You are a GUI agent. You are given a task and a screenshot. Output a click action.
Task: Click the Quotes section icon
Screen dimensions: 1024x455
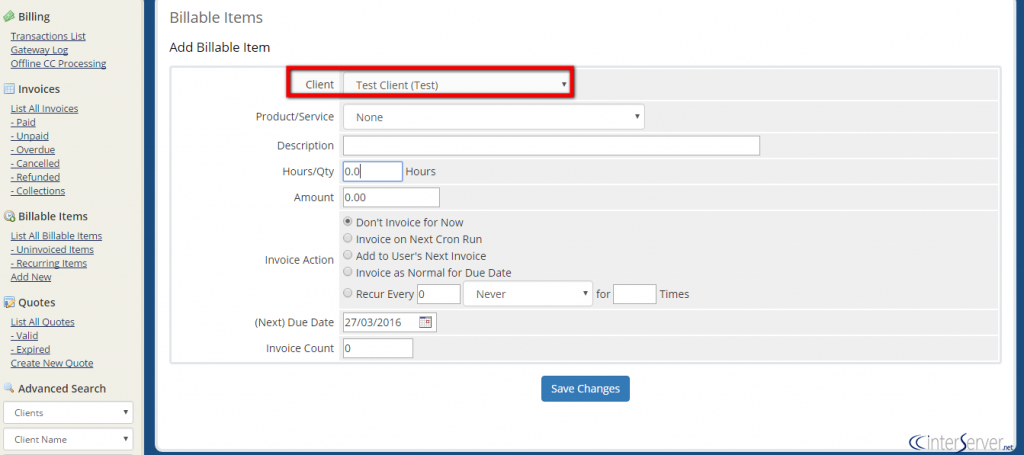(9, 302)
